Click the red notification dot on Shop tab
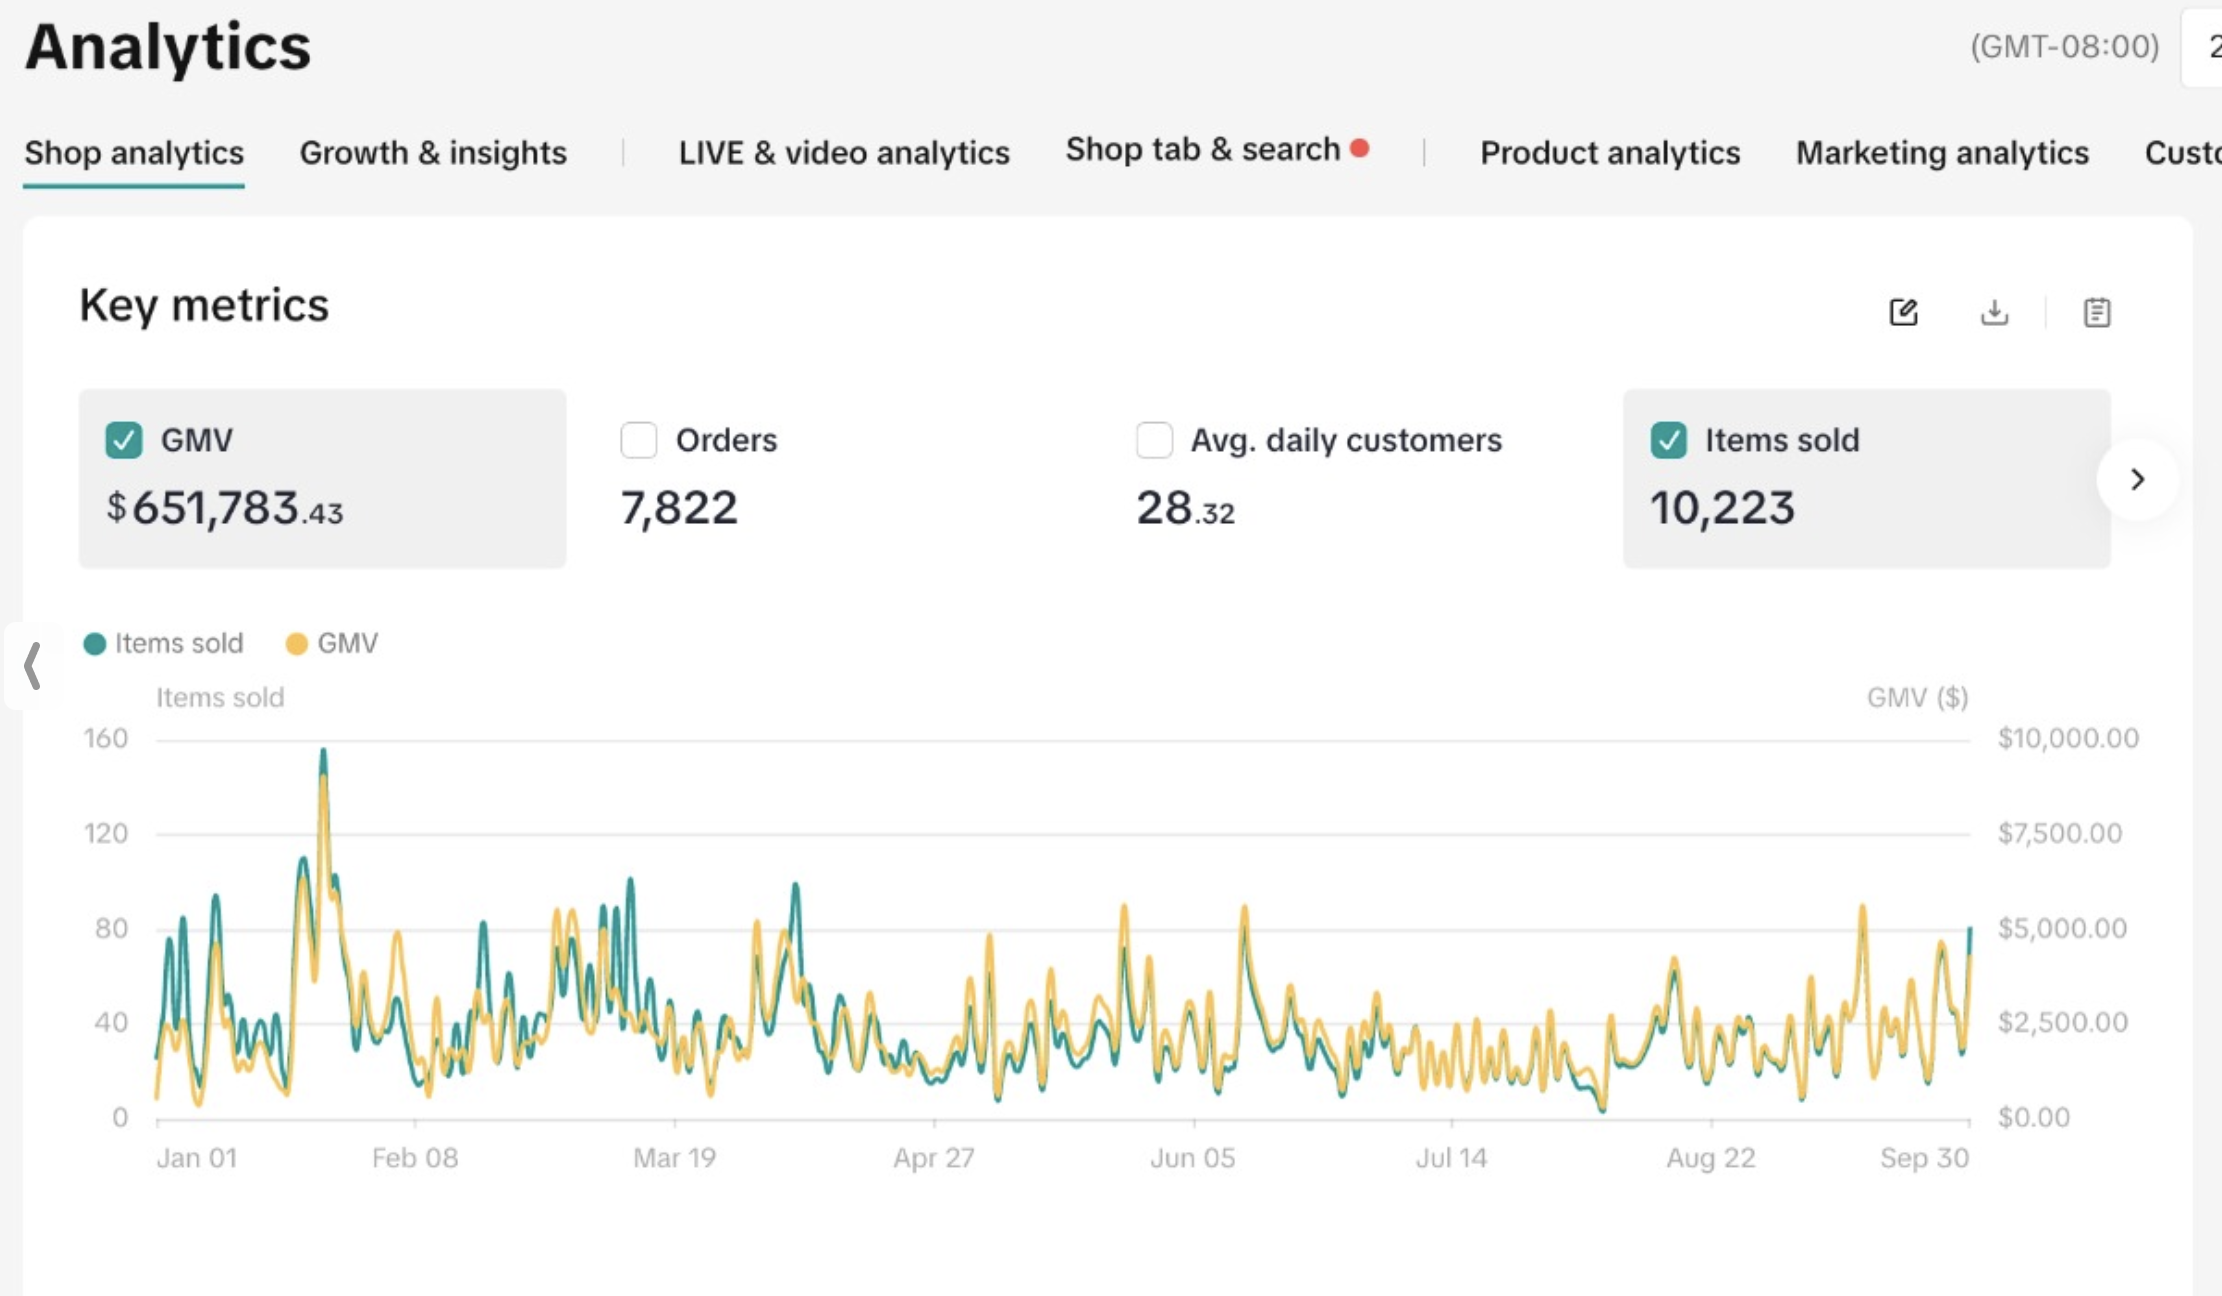This screenshot has width=2222, height=1296. point(1359,148)
